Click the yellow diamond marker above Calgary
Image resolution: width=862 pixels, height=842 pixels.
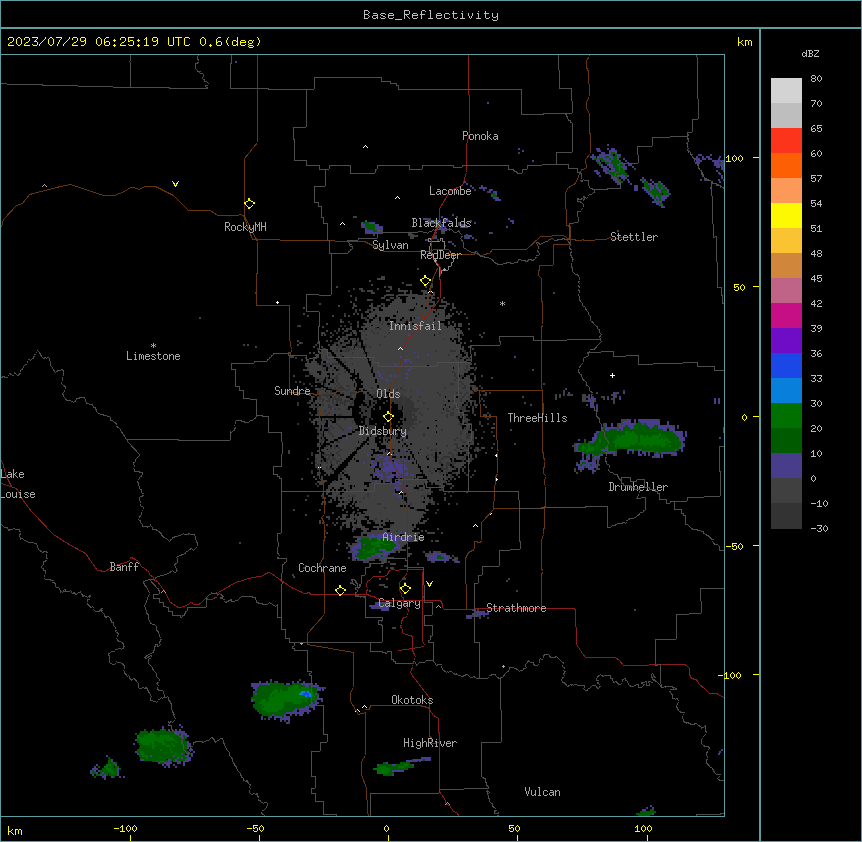tap(405, 589)
